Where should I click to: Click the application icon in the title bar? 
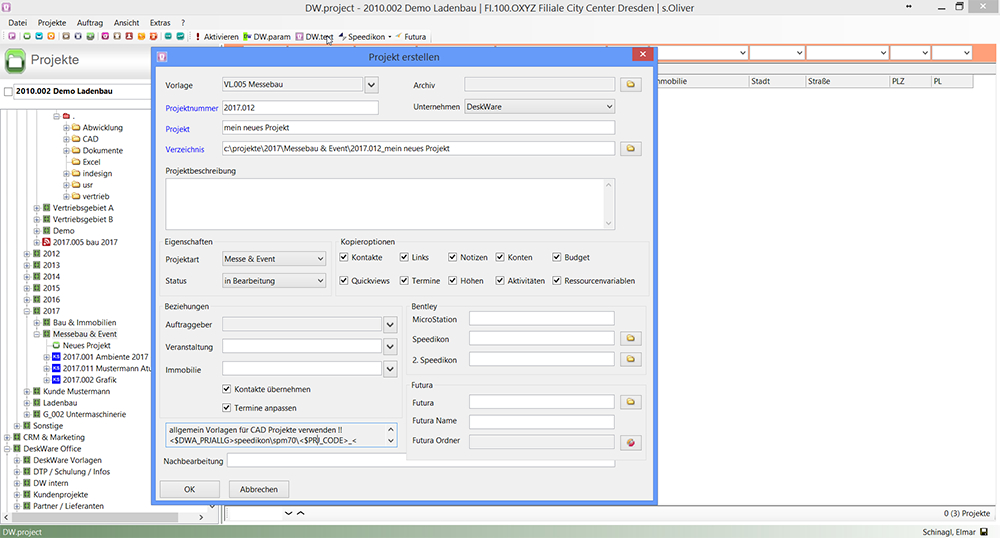(6, 8)
